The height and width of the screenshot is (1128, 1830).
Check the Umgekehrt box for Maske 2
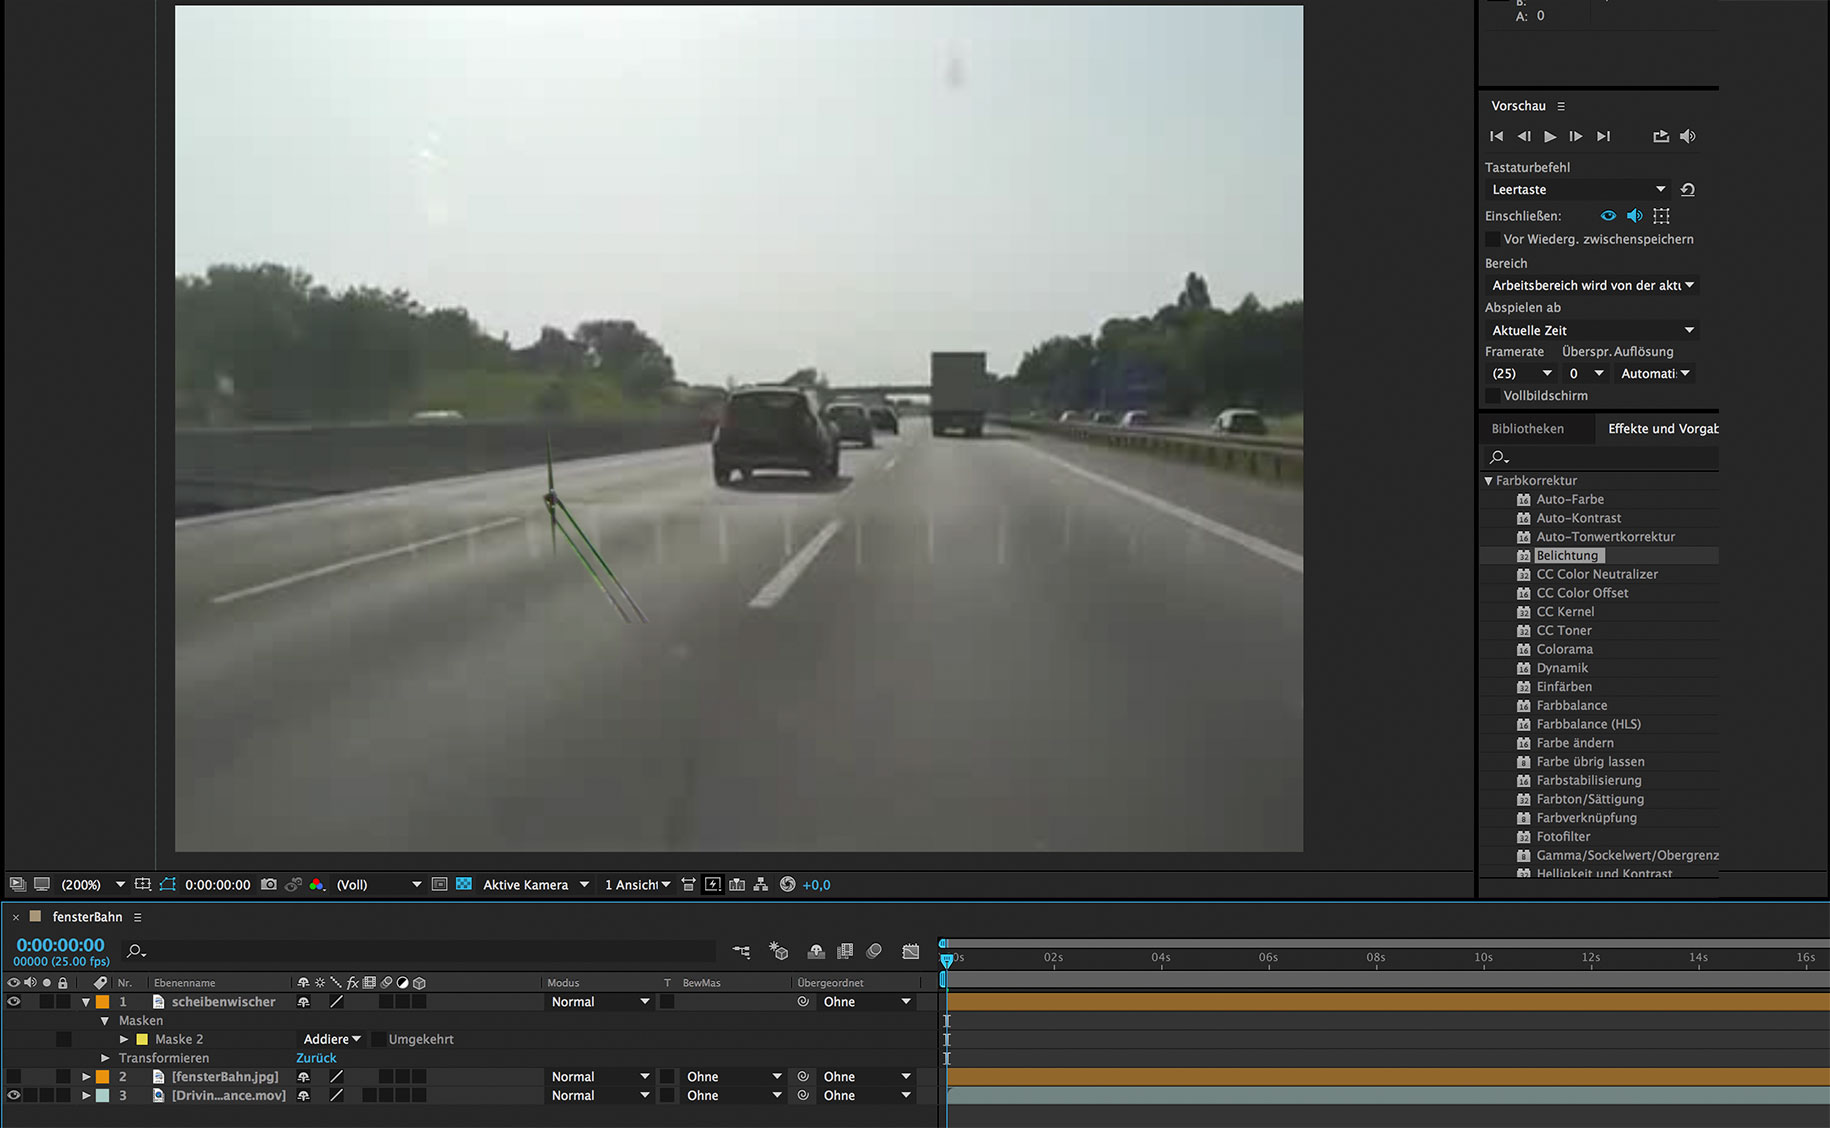pos(378,1040)
